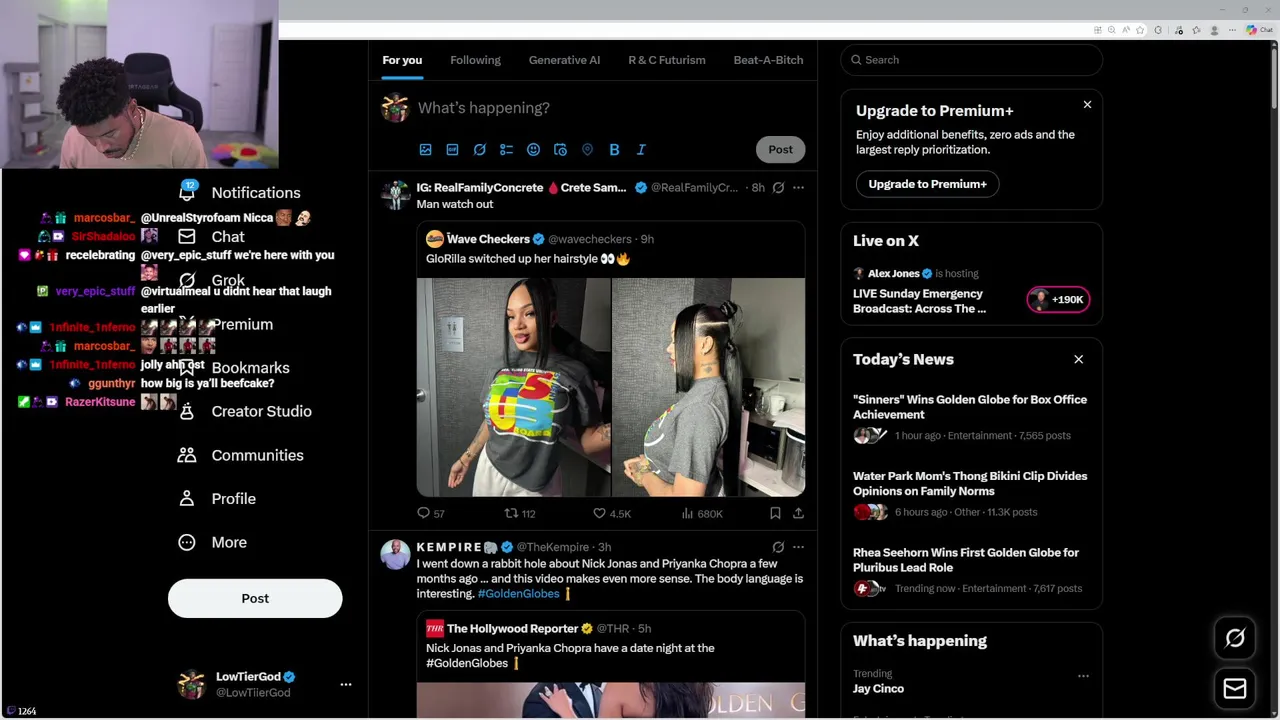Click the composer Post button
This screenshot has height=720, width=1280.
780,149
